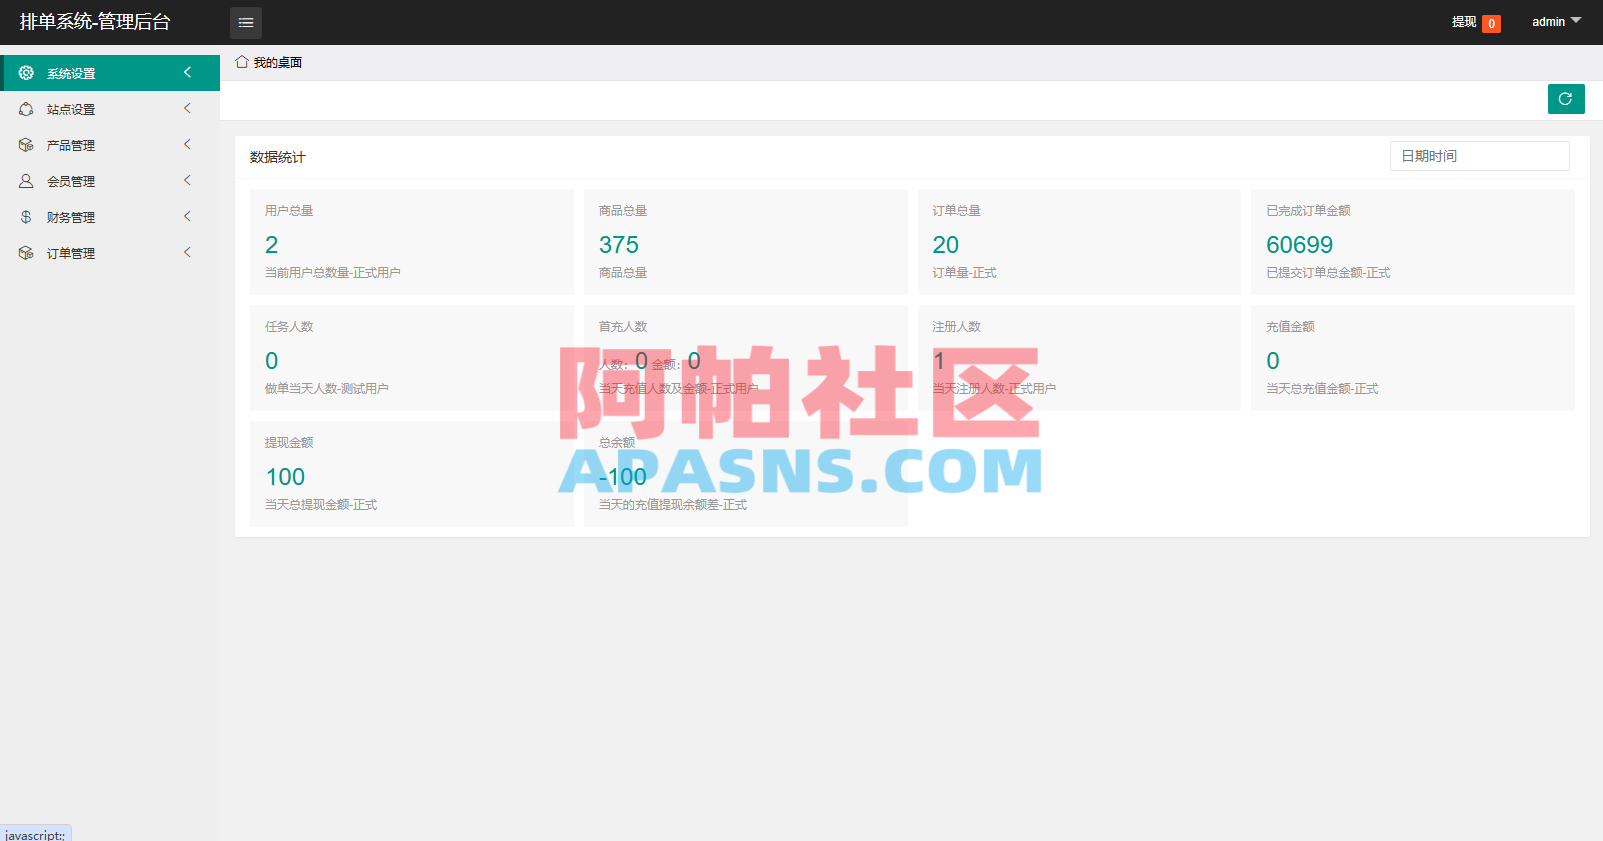
Task: Expand the 会员管理 menu chevron
Action: point(187,180)
